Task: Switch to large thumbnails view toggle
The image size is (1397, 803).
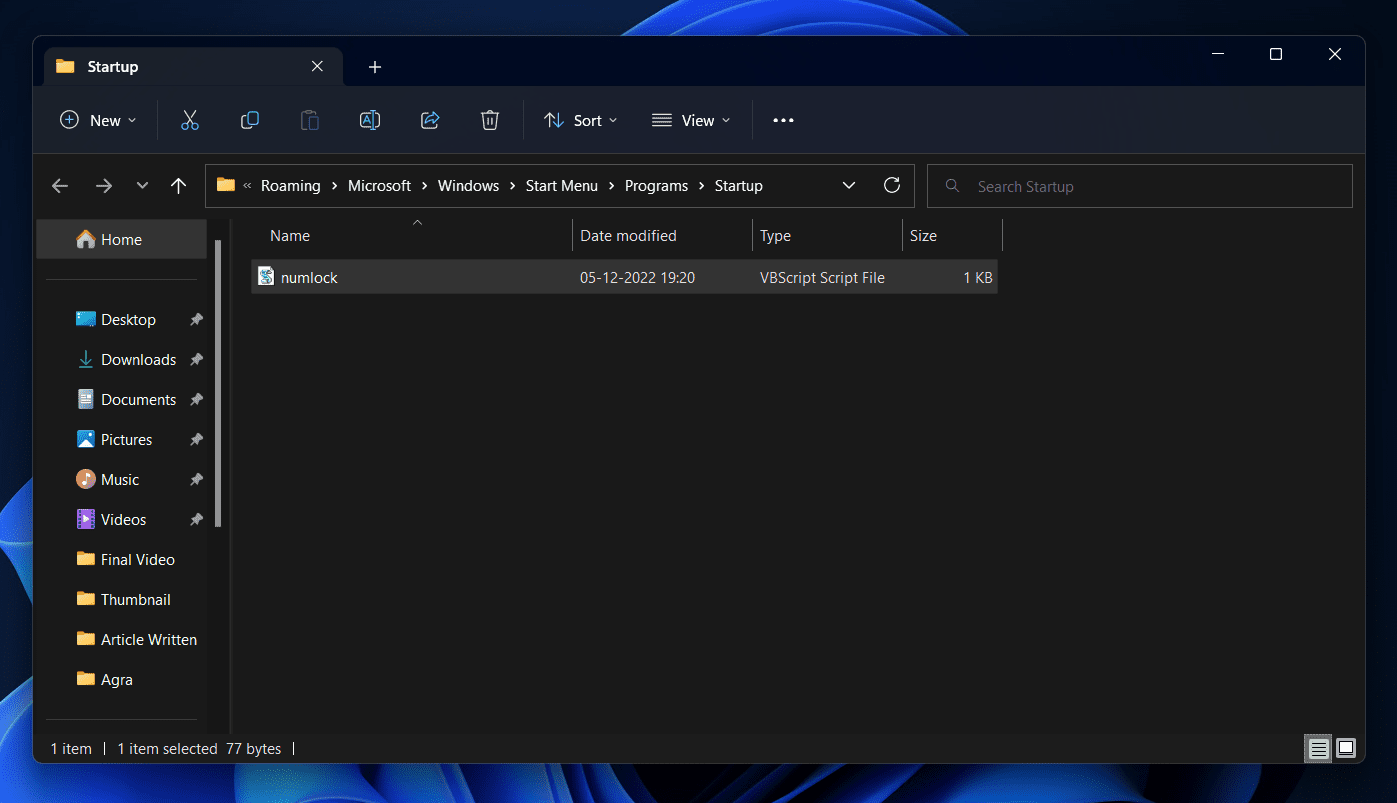Action: tap(1346, 748)
